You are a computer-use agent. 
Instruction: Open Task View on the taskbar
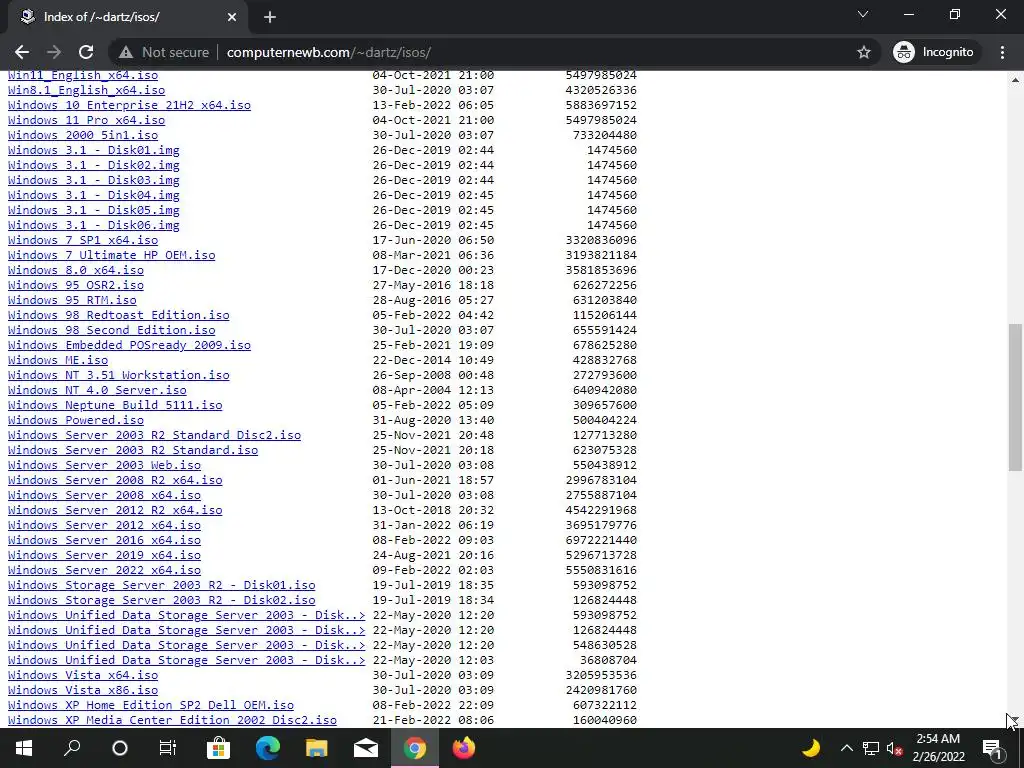168,748
